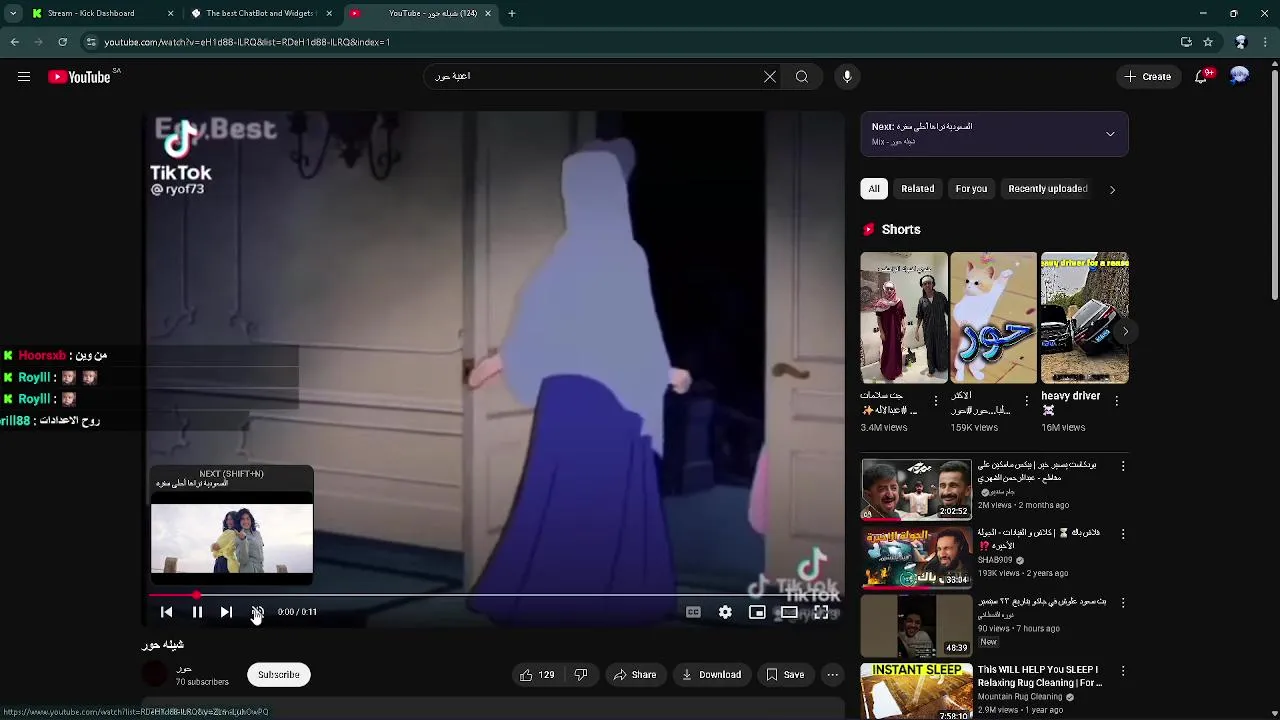Click the search magnifier button
Image resolution: width=1280 pixels, height=720 pixels.
click(x=802, y=77)
